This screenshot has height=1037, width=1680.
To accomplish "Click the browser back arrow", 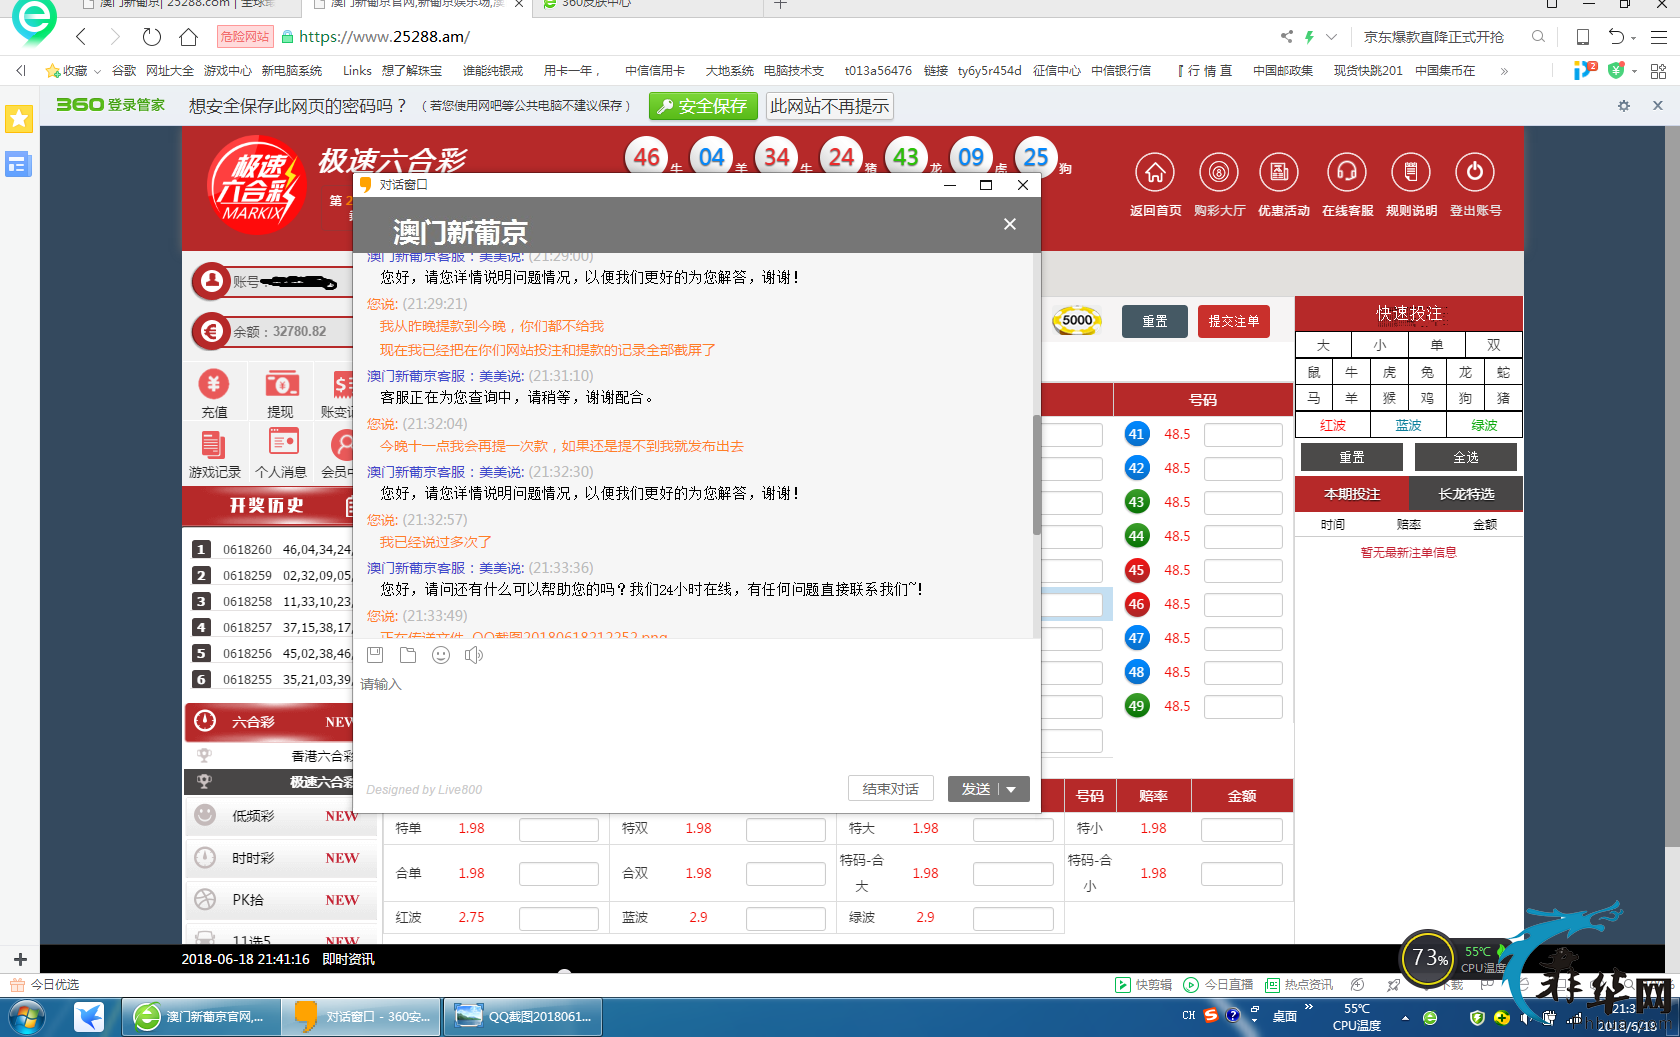I will (81, 37).
